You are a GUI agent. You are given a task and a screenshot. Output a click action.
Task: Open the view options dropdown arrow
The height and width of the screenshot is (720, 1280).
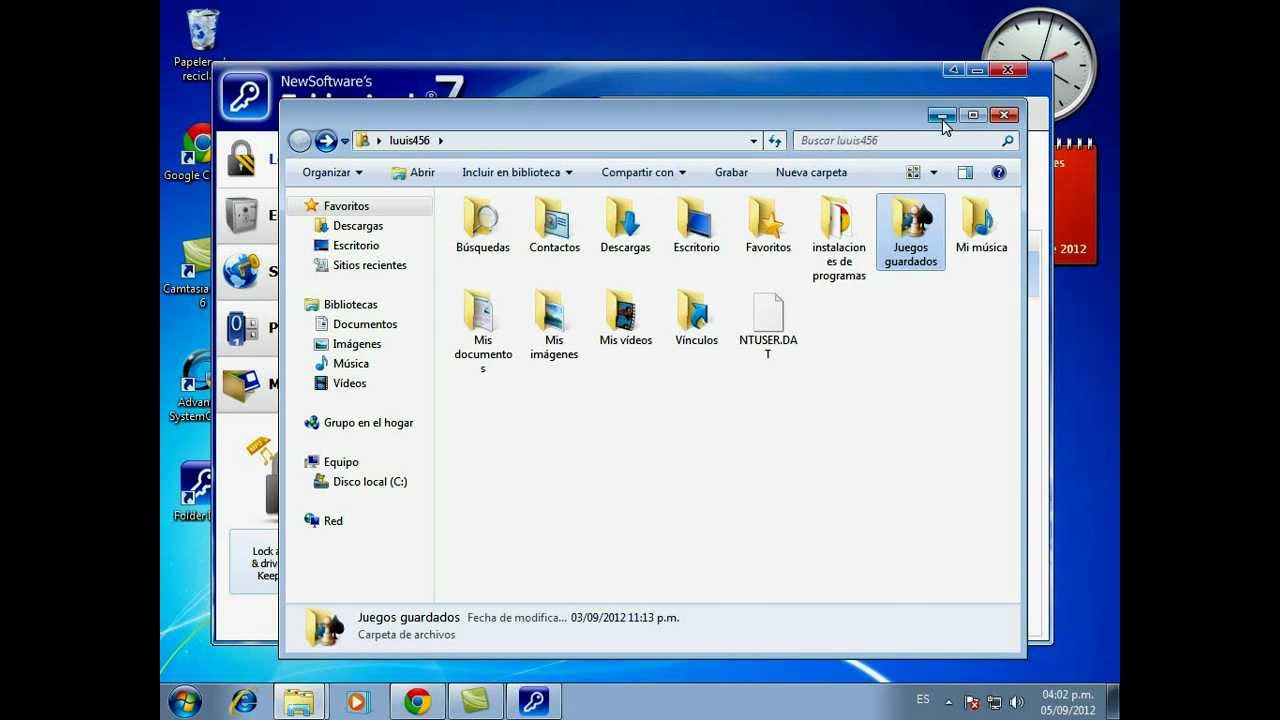coord(934,173)
